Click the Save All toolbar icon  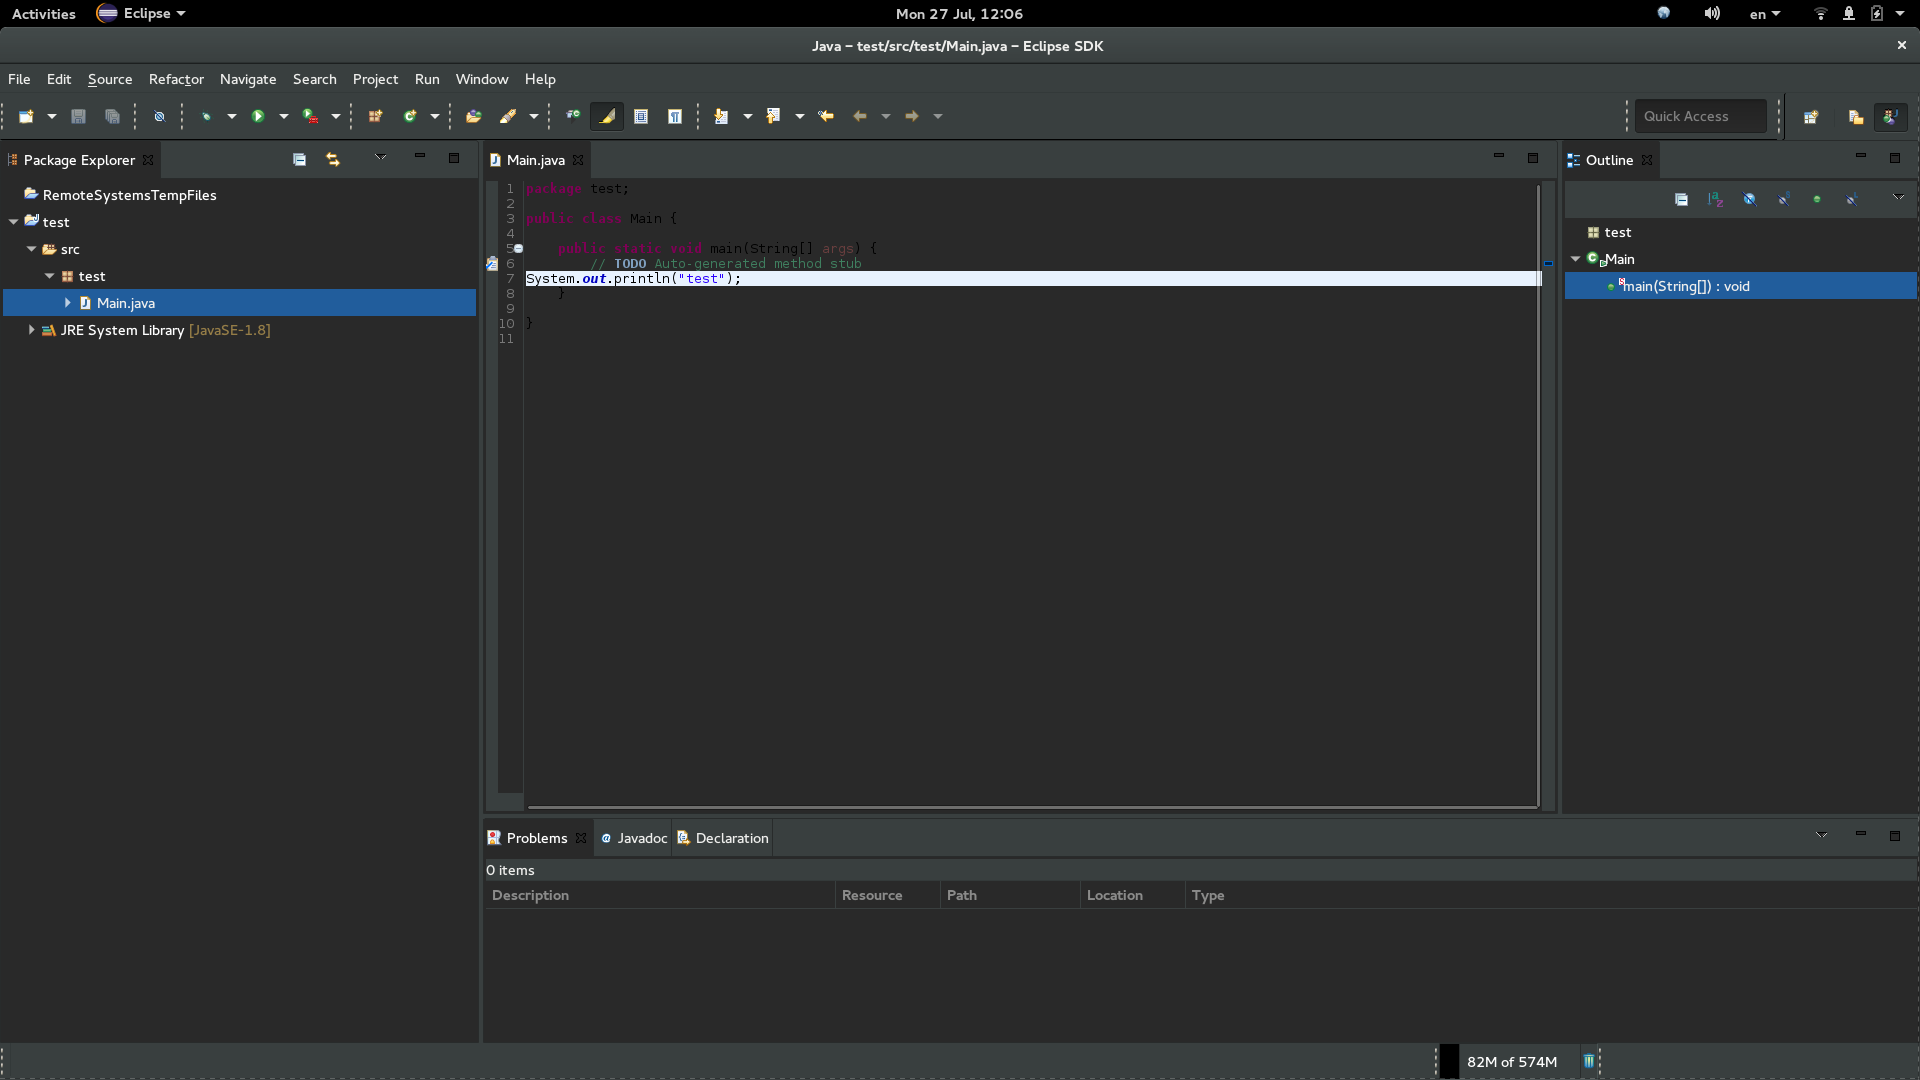point(112,116)
